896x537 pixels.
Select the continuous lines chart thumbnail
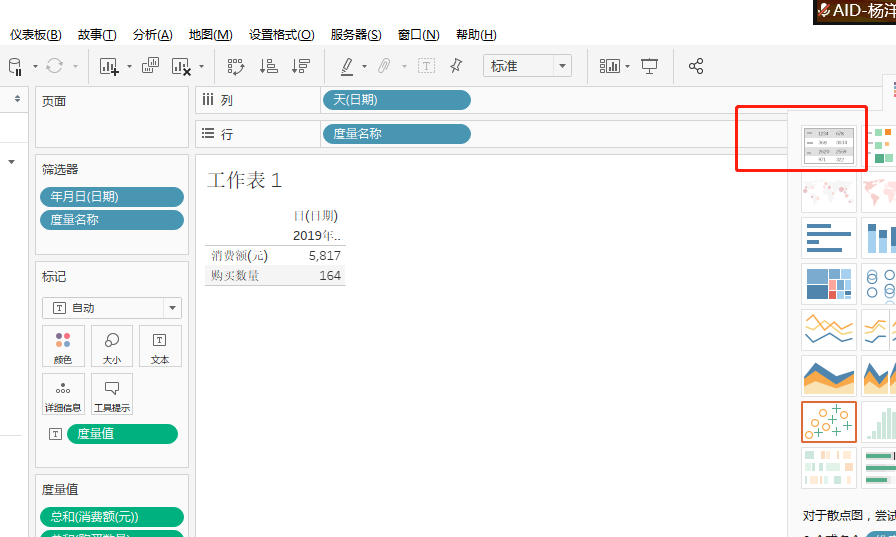pyautogui.click(x=829, y=330)
